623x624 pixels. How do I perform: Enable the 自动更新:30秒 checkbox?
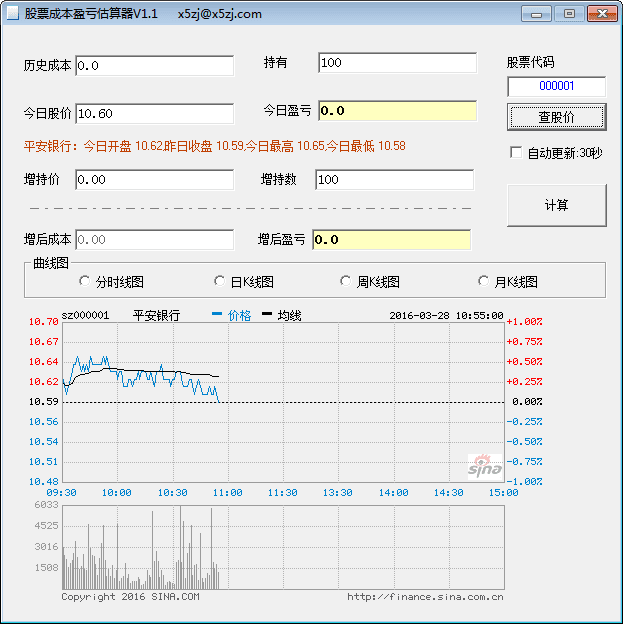516,153
